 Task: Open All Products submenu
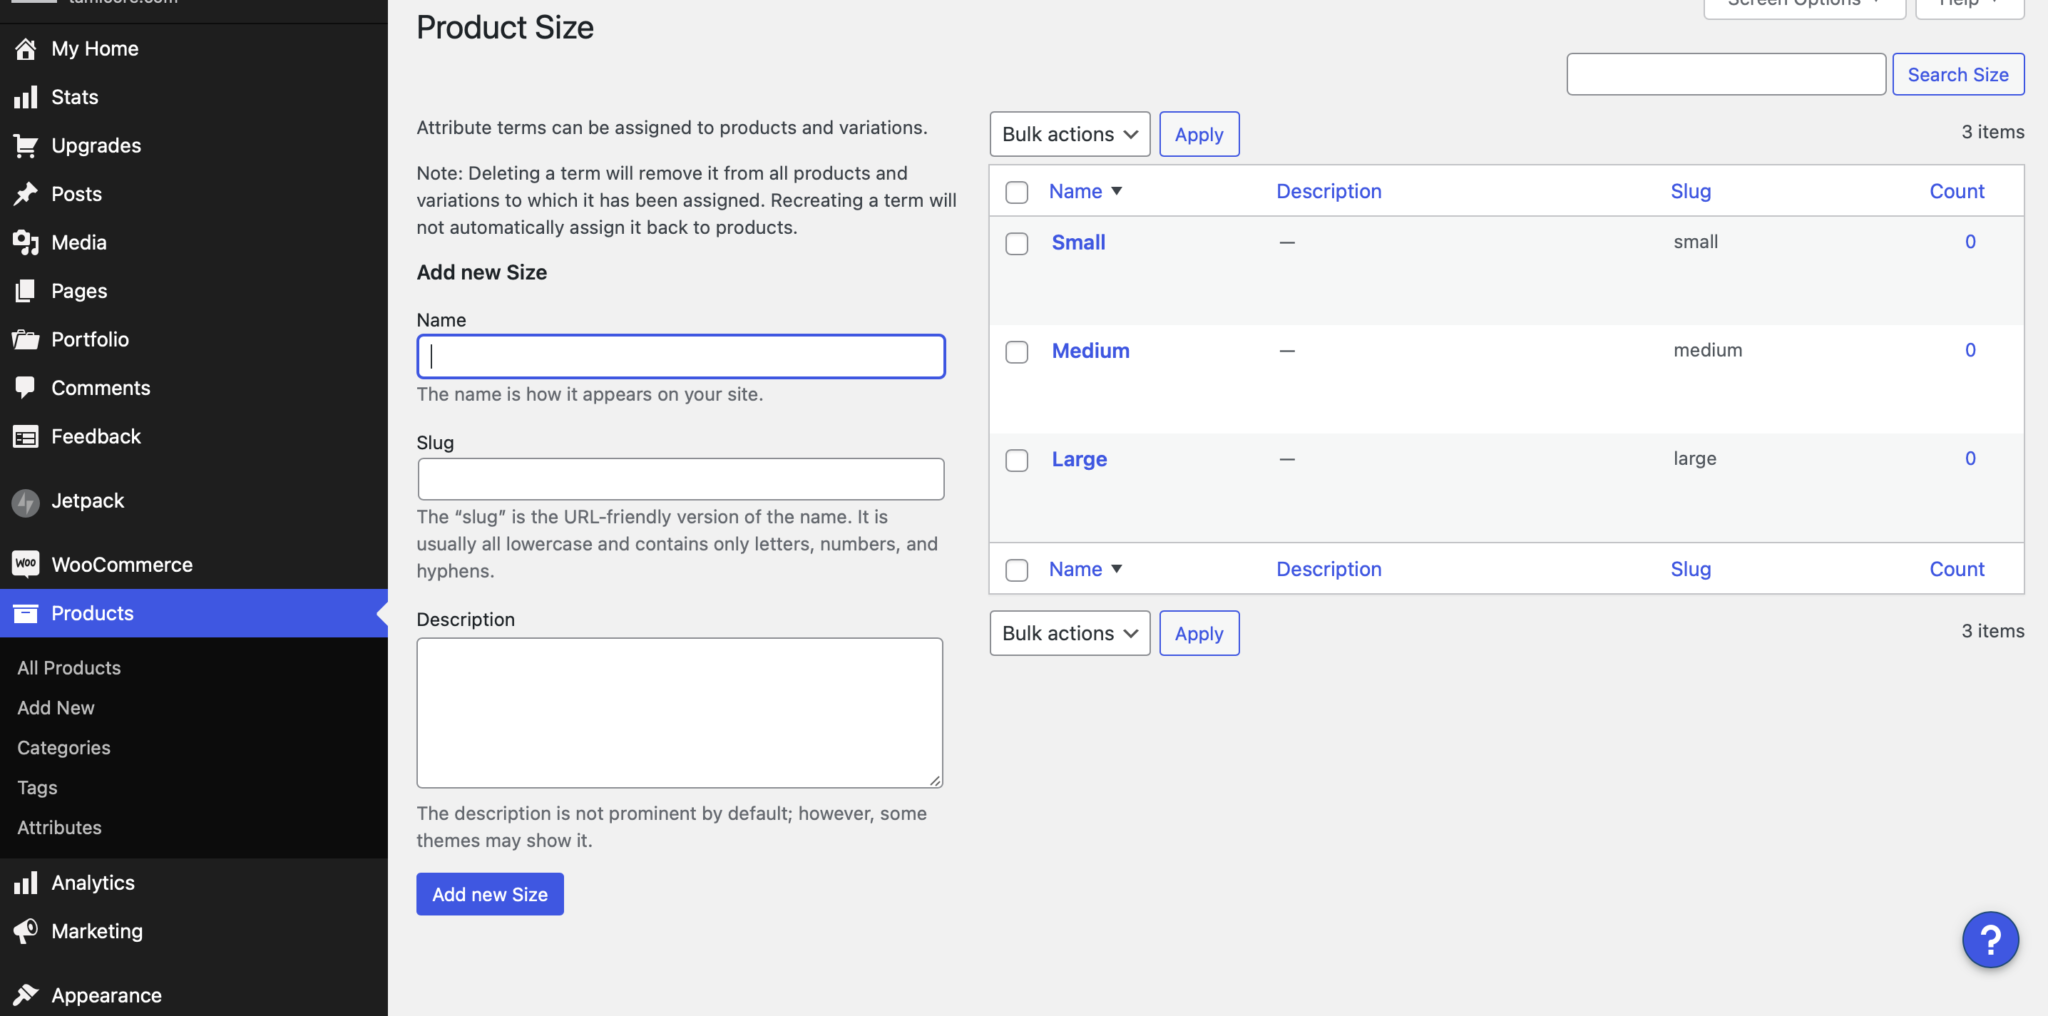coord(69,668)
